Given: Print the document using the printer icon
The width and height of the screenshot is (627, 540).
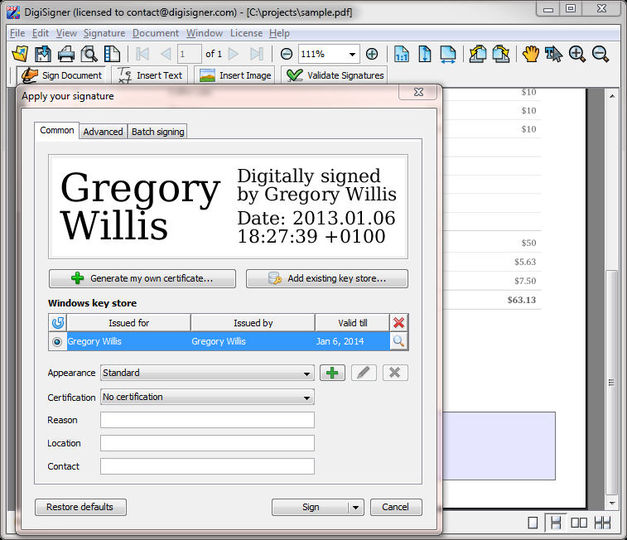Looking at the screenshot, I should (x=66, y=54).
